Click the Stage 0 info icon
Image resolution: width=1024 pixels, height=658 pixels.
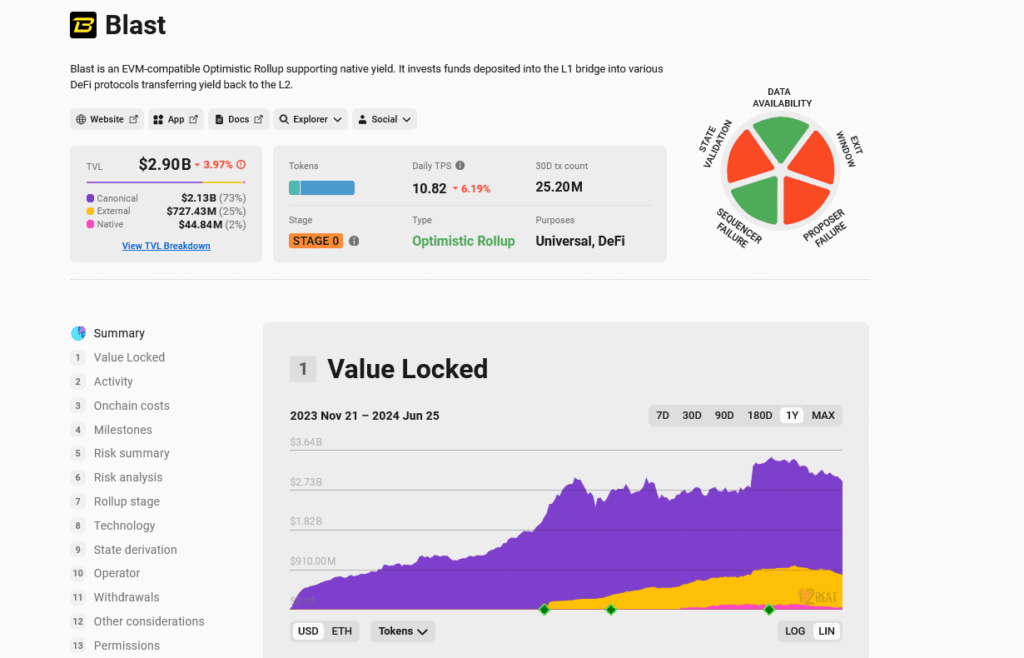[354, 241]
